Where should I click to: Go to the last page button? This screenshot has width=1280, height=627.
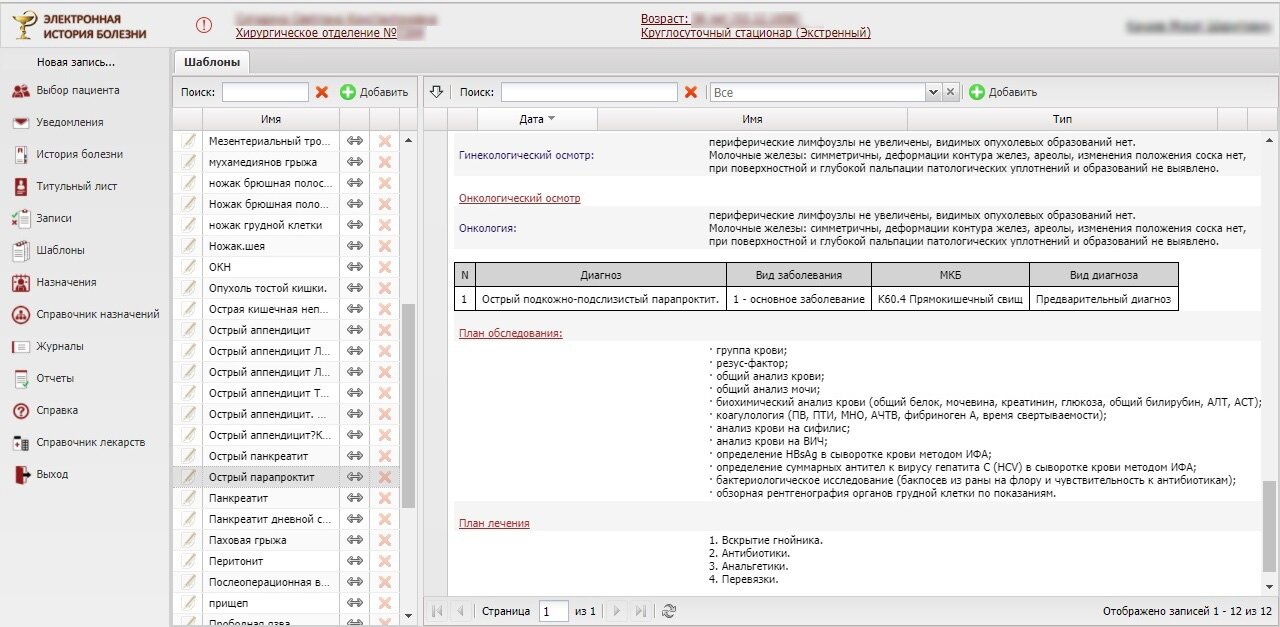641,611
